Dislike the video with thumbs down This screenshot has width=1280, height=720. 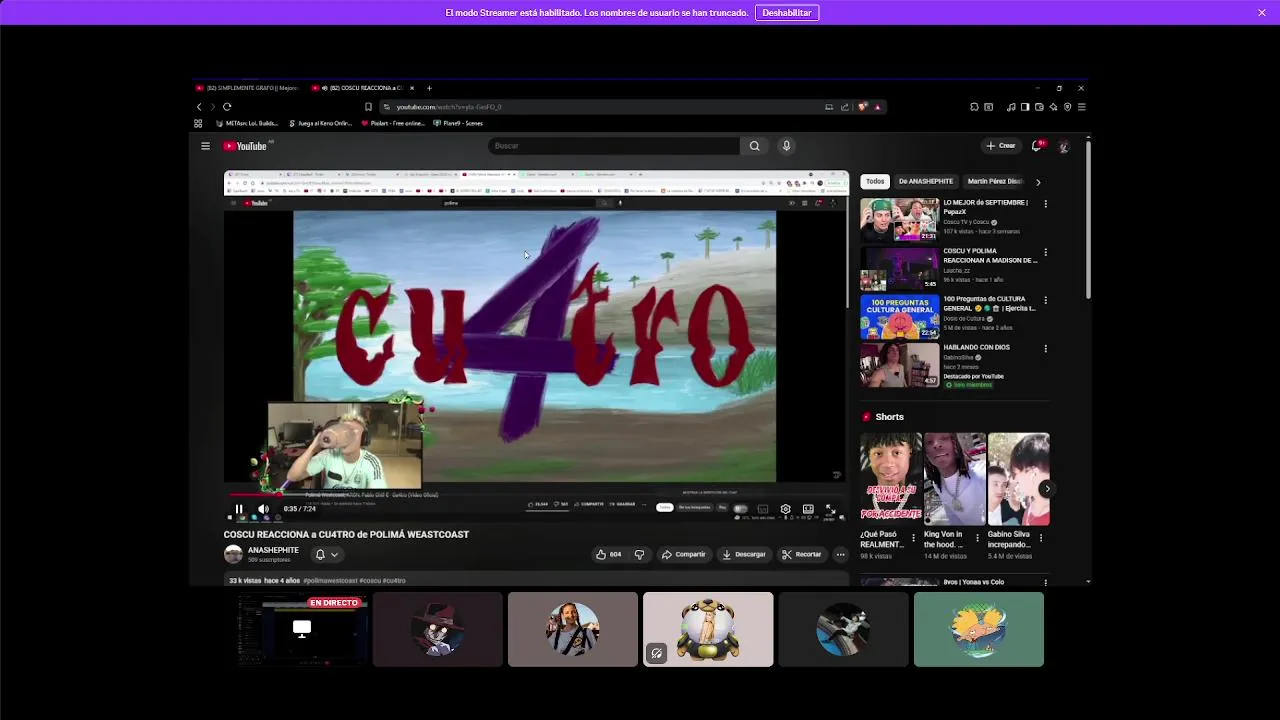639,554
